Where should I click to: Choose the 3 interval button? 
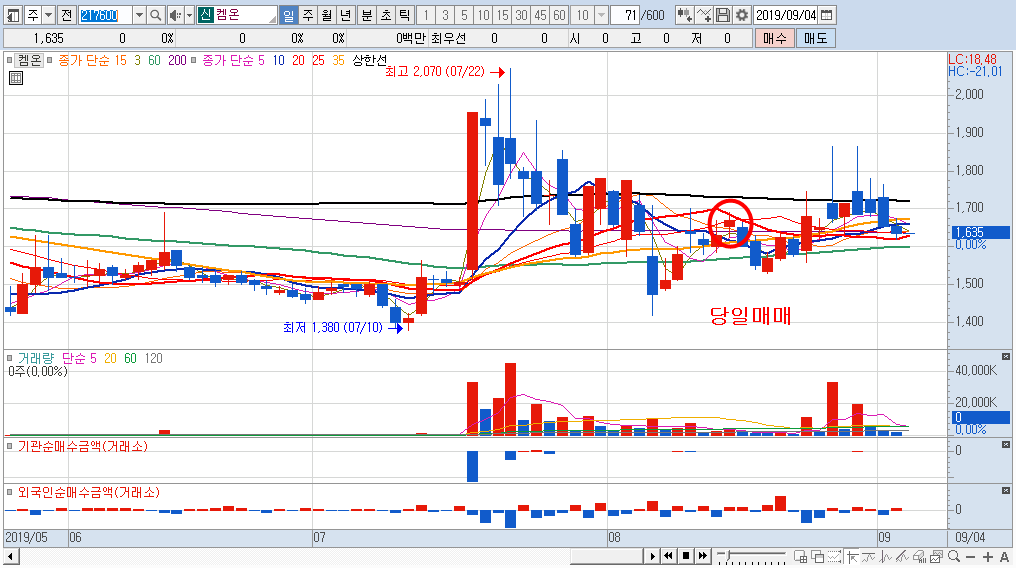tap(445, 15)
